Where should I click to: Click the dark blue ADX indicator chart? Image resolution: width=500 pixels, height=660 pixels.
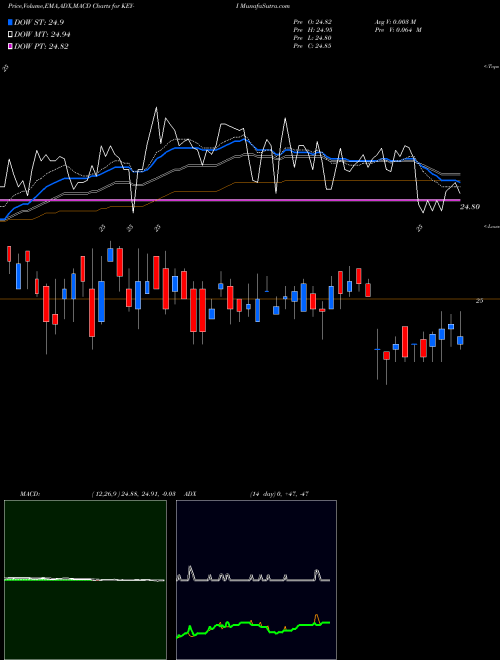coord(256,580)
